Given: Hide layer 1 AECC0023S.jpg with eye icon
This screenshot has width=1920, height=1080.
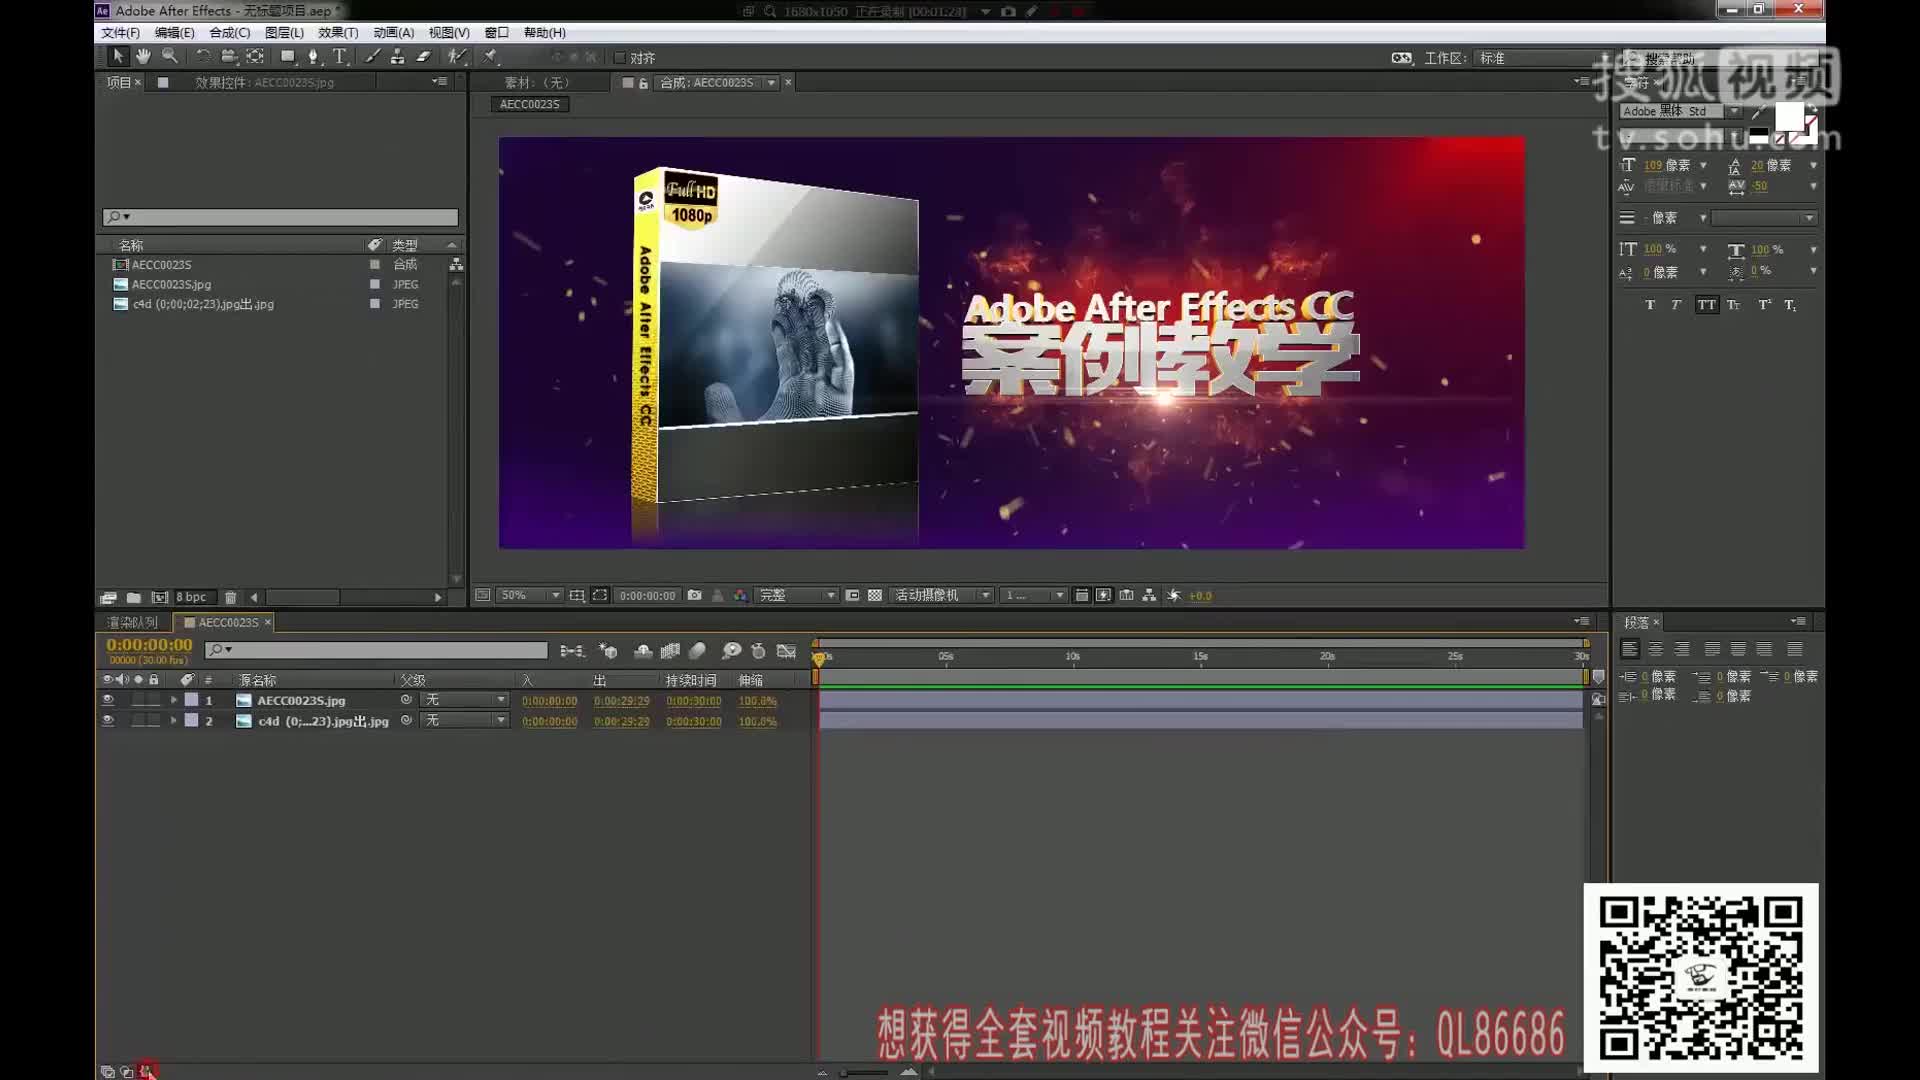Looking at the screenshot, I should point(108,700).
